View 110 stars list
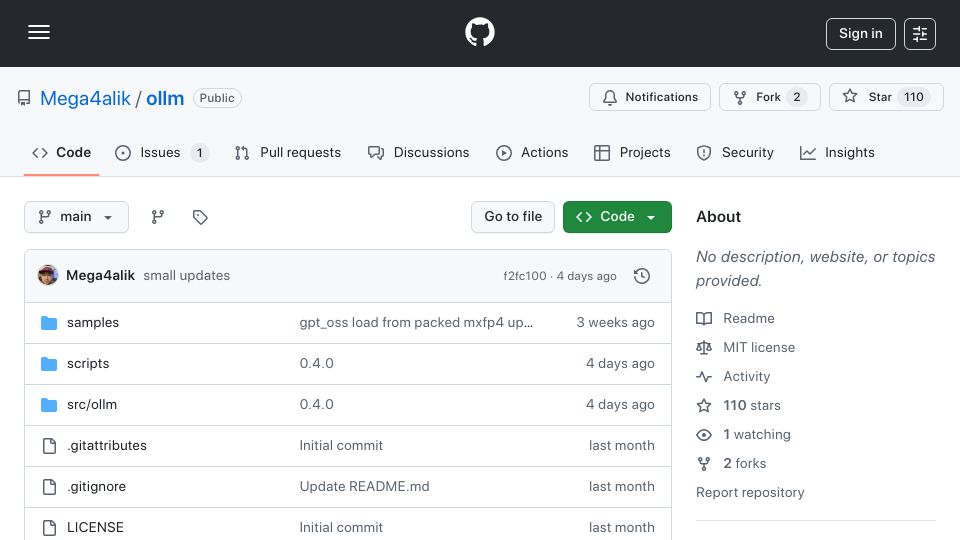Image resolution: width=960 pixels, height=540 pixels. click(752, 405)
